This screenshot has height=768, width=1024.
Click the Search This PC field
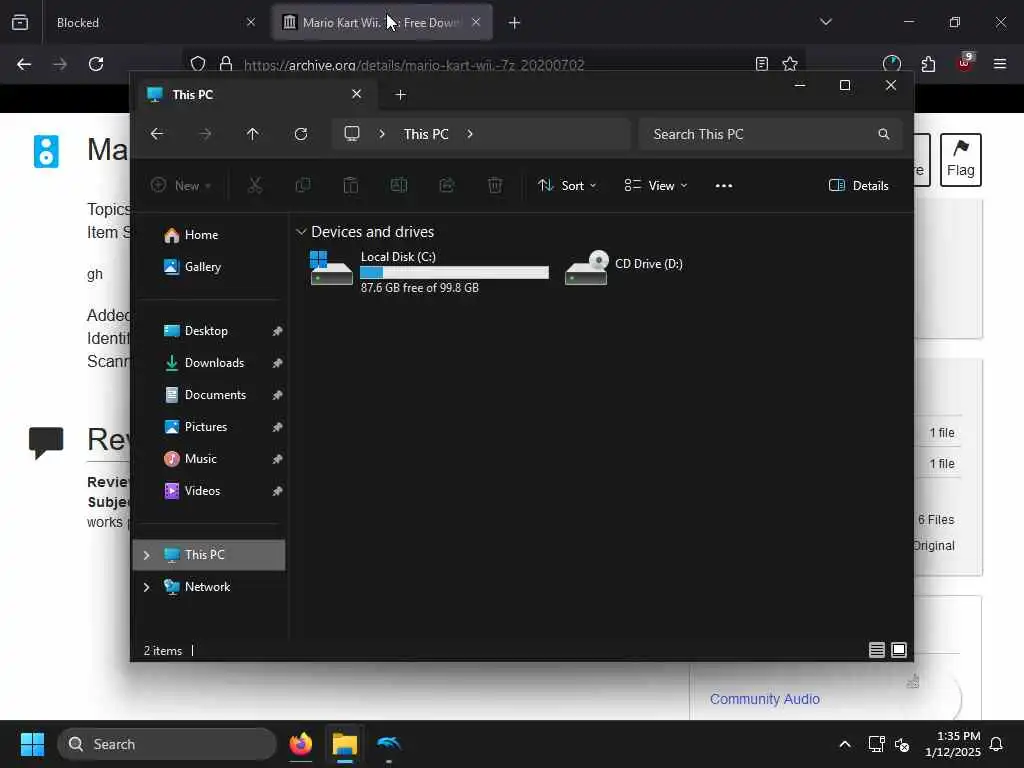(771, 134)
